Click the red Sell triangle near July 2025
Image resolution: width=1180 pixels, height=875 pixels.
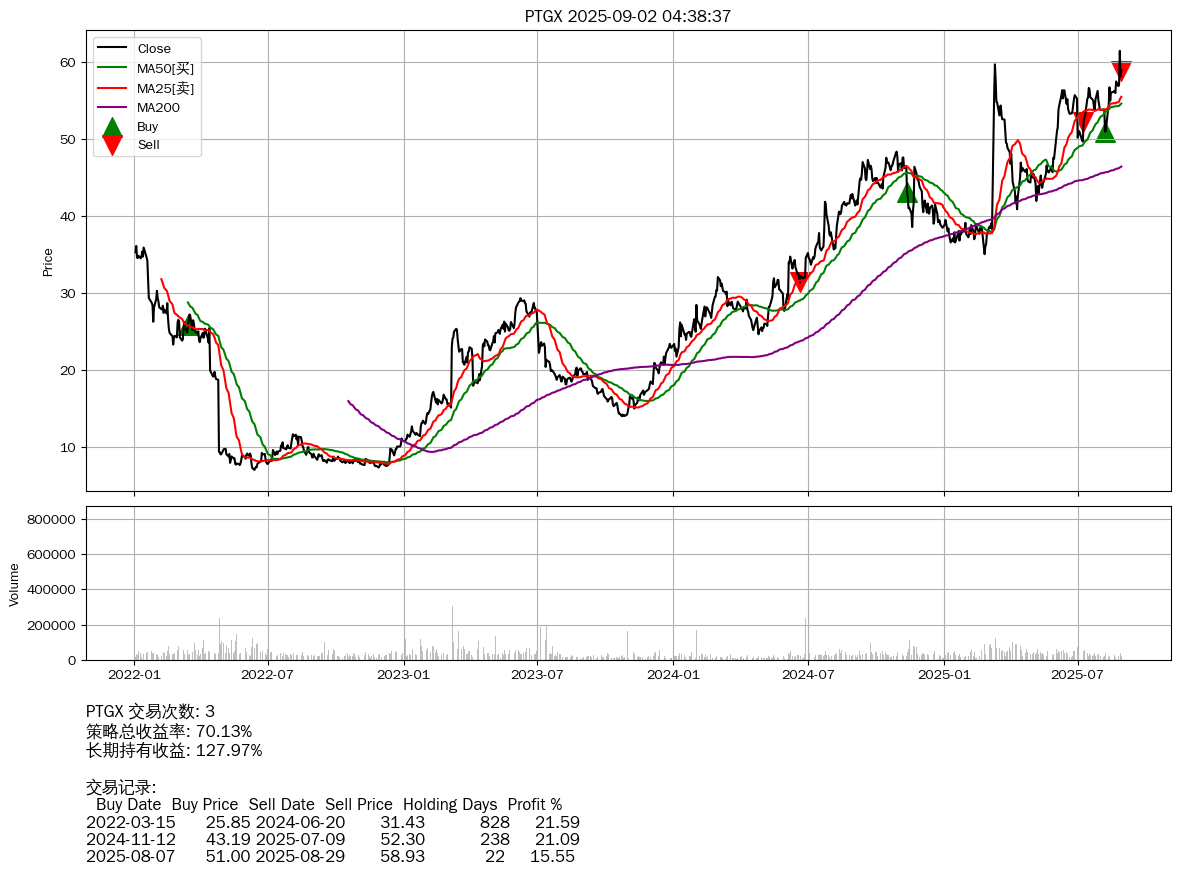point(1083,122)
